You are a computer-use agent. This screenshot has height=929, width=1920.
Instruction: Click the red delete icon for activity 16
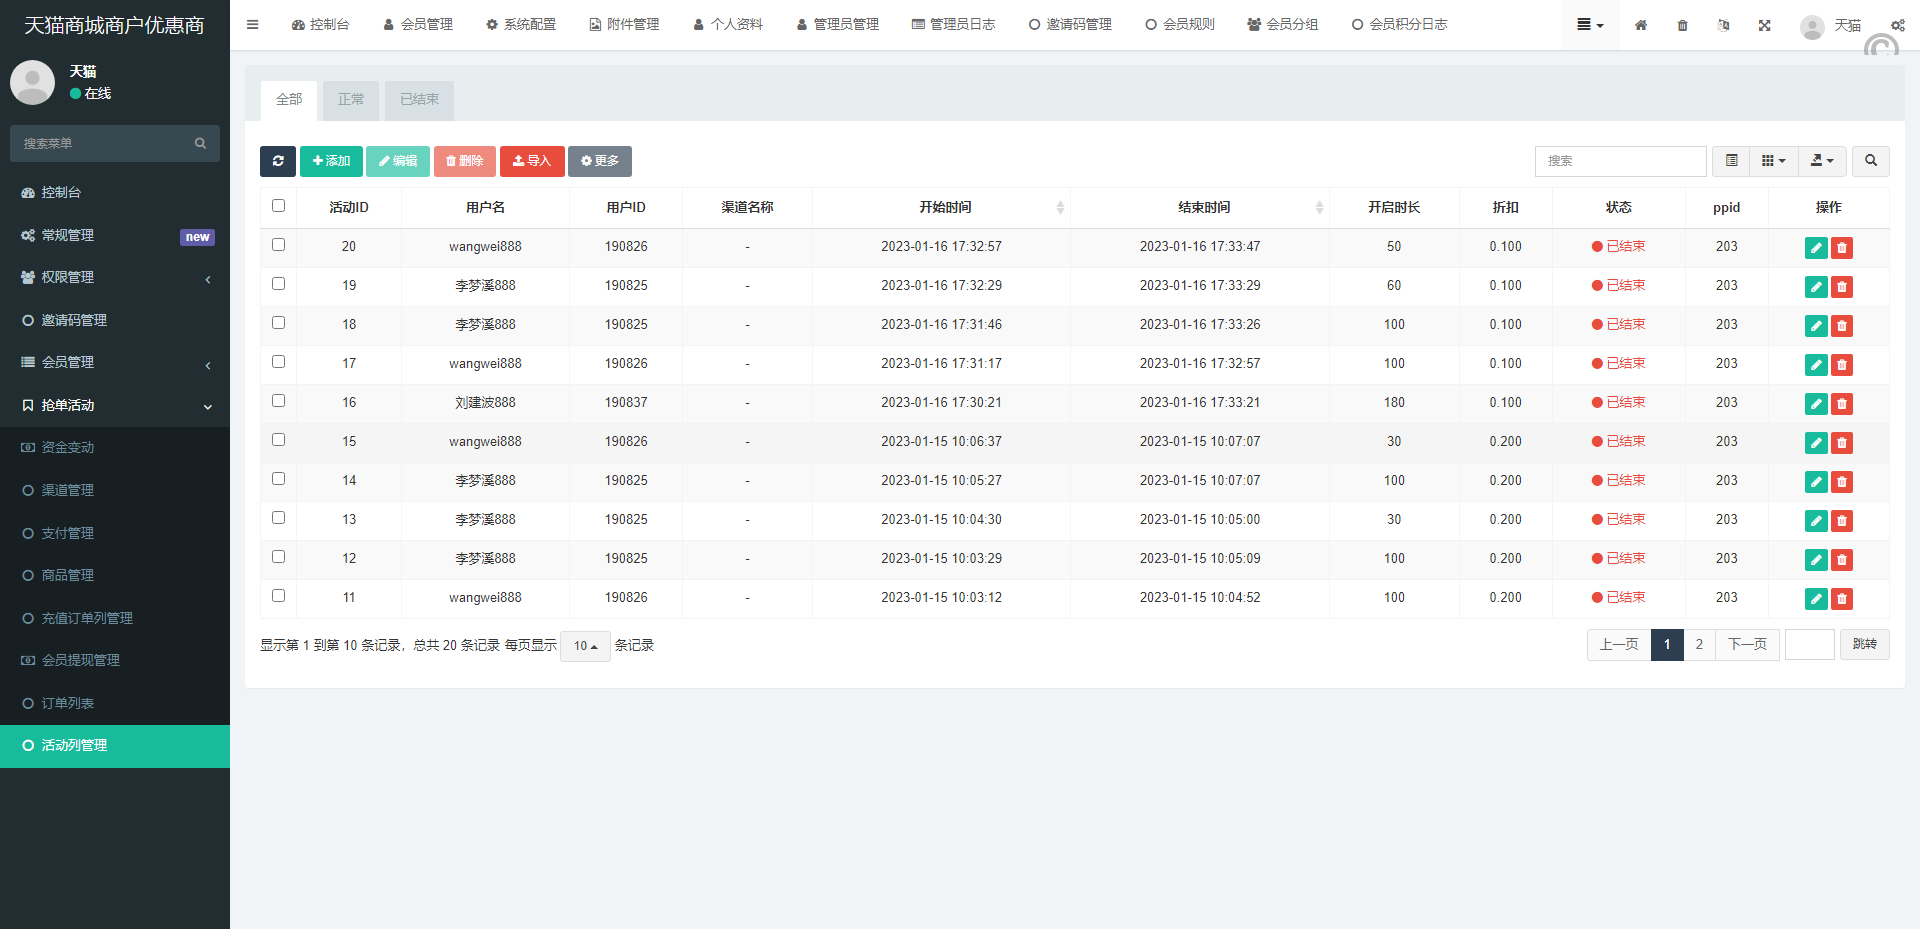point(1842,404)
